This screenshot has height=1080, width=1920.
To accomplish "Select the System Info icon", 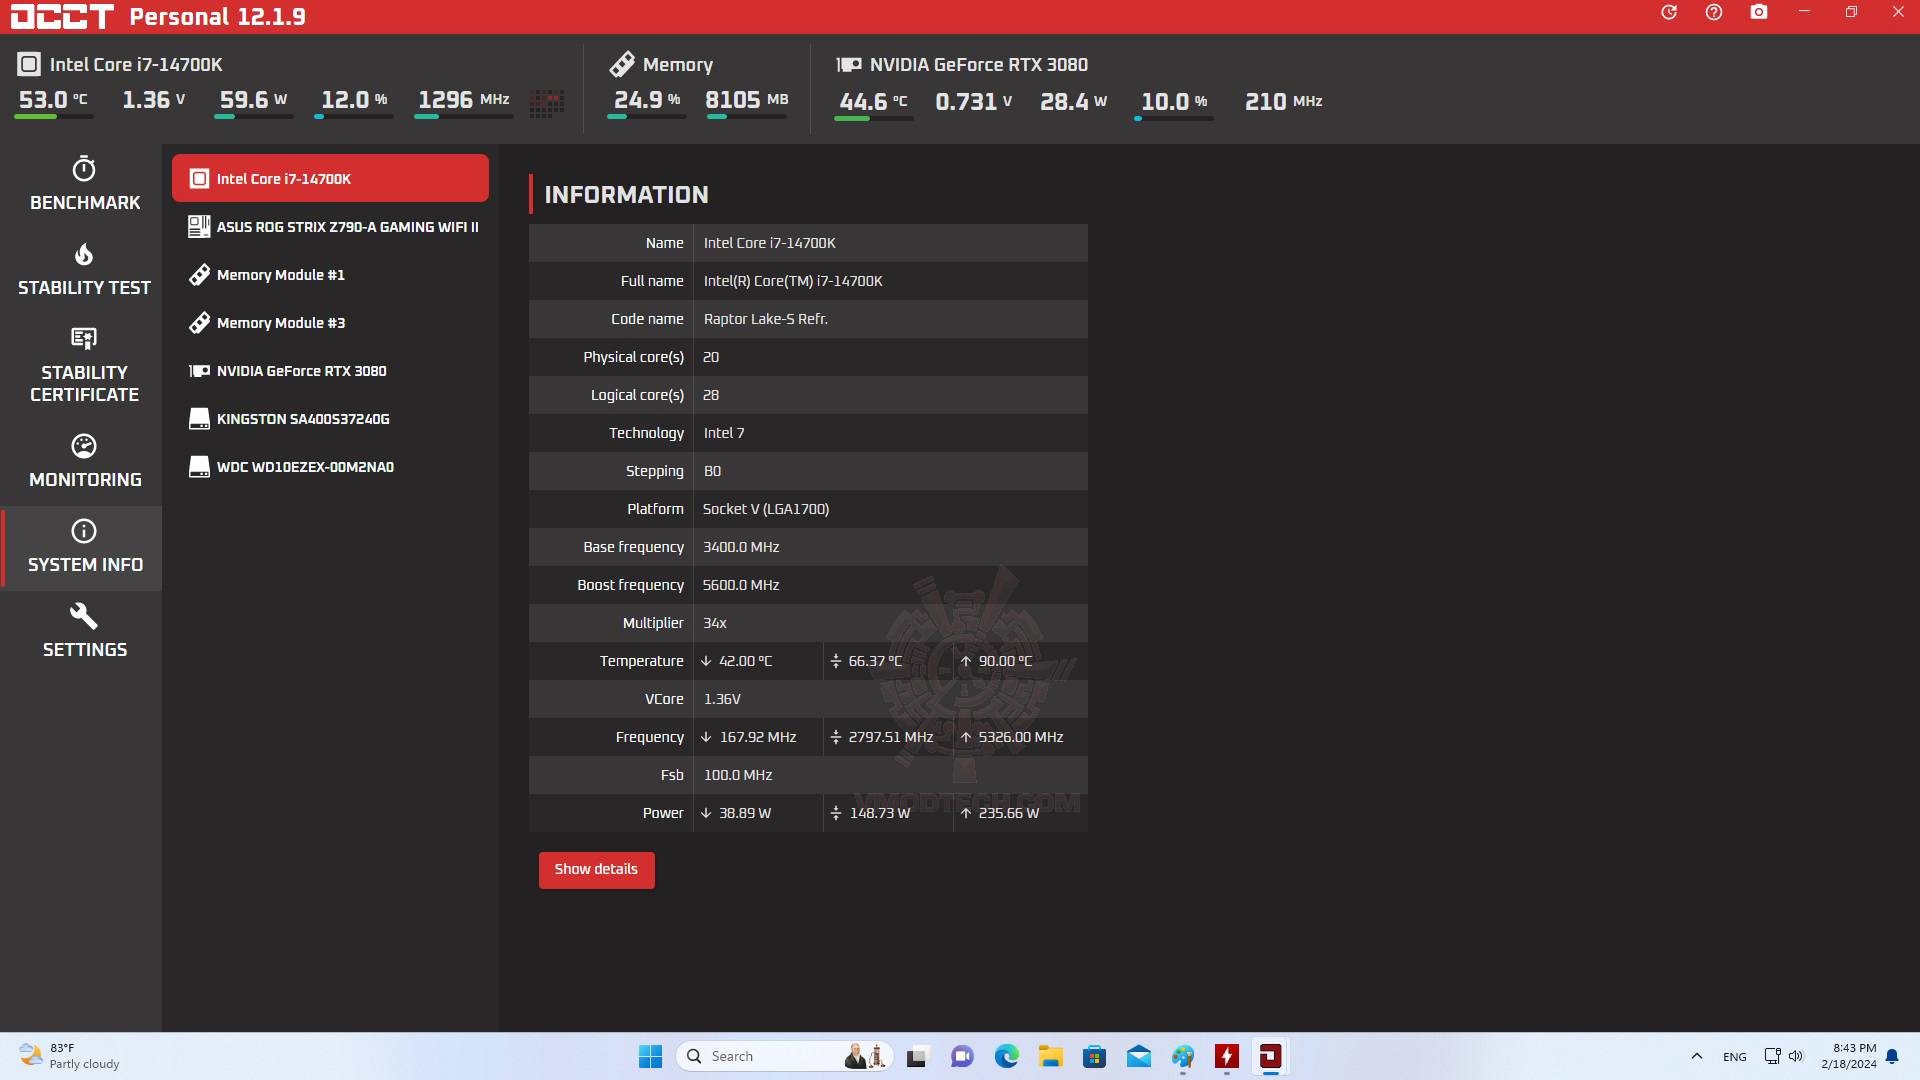I will coord(84,530).
